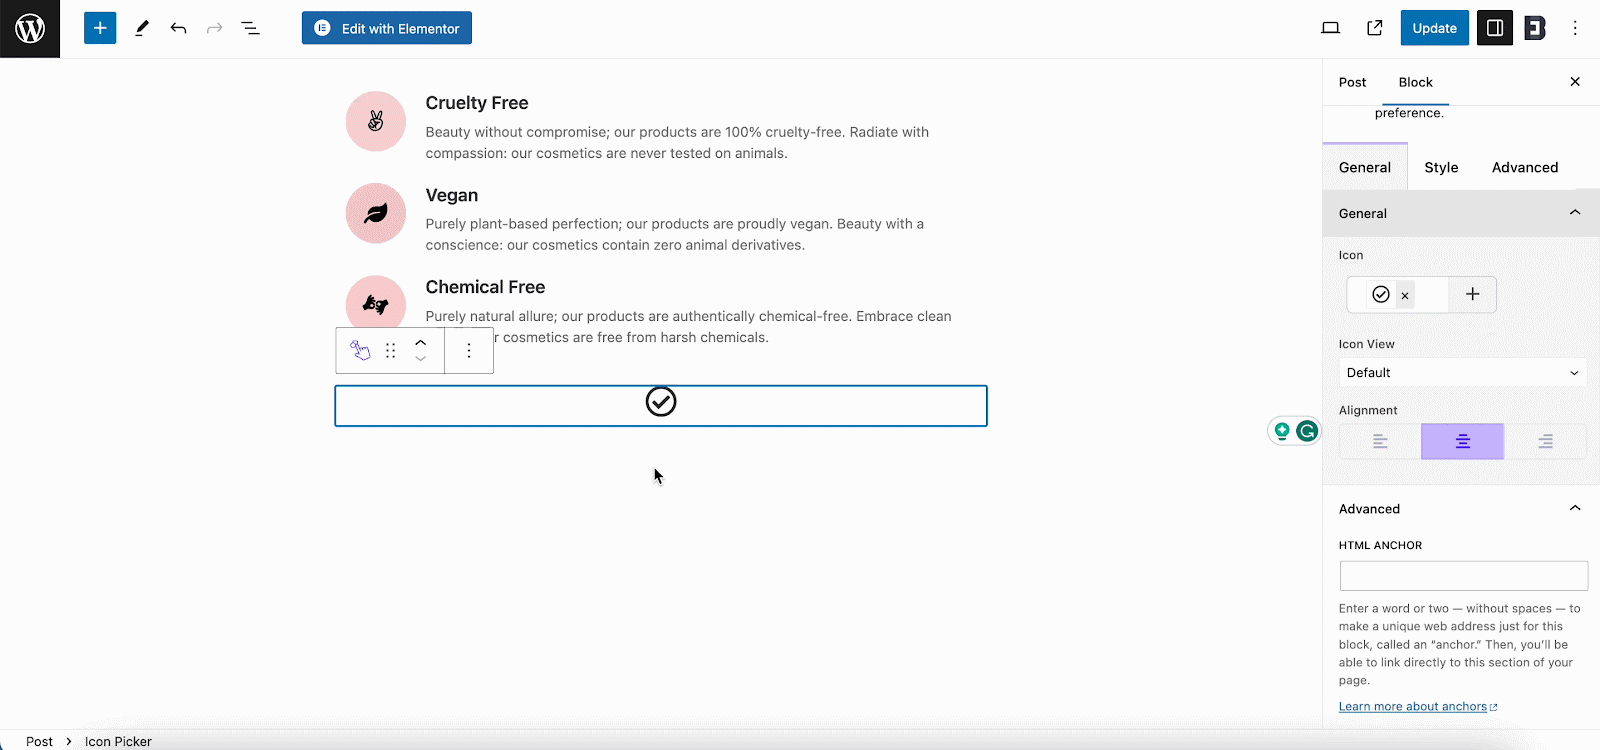The height and width of the screenshot is (750, 1600).
Task: Select the General settings tab
Action: pos(1365,167)
